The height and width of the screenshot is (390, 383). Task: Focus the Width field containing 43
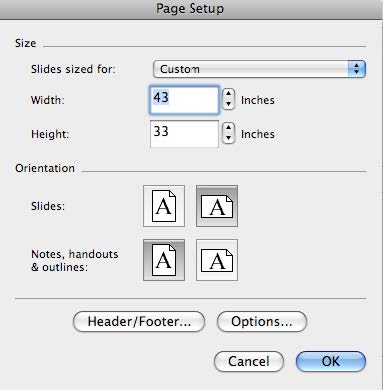(x=184, y=100)
